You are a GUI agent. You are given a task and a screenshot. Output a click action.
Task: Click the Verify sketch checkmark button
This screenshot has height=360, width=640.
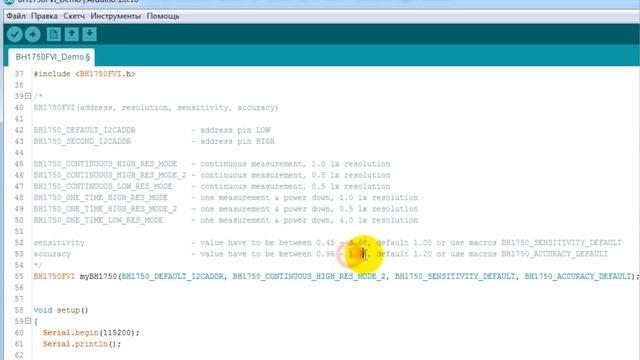pos(15,34)
